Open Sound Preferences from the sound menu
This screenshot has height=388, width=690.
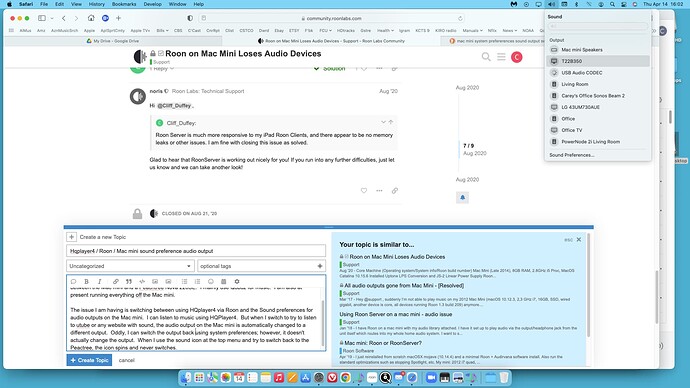572,155
